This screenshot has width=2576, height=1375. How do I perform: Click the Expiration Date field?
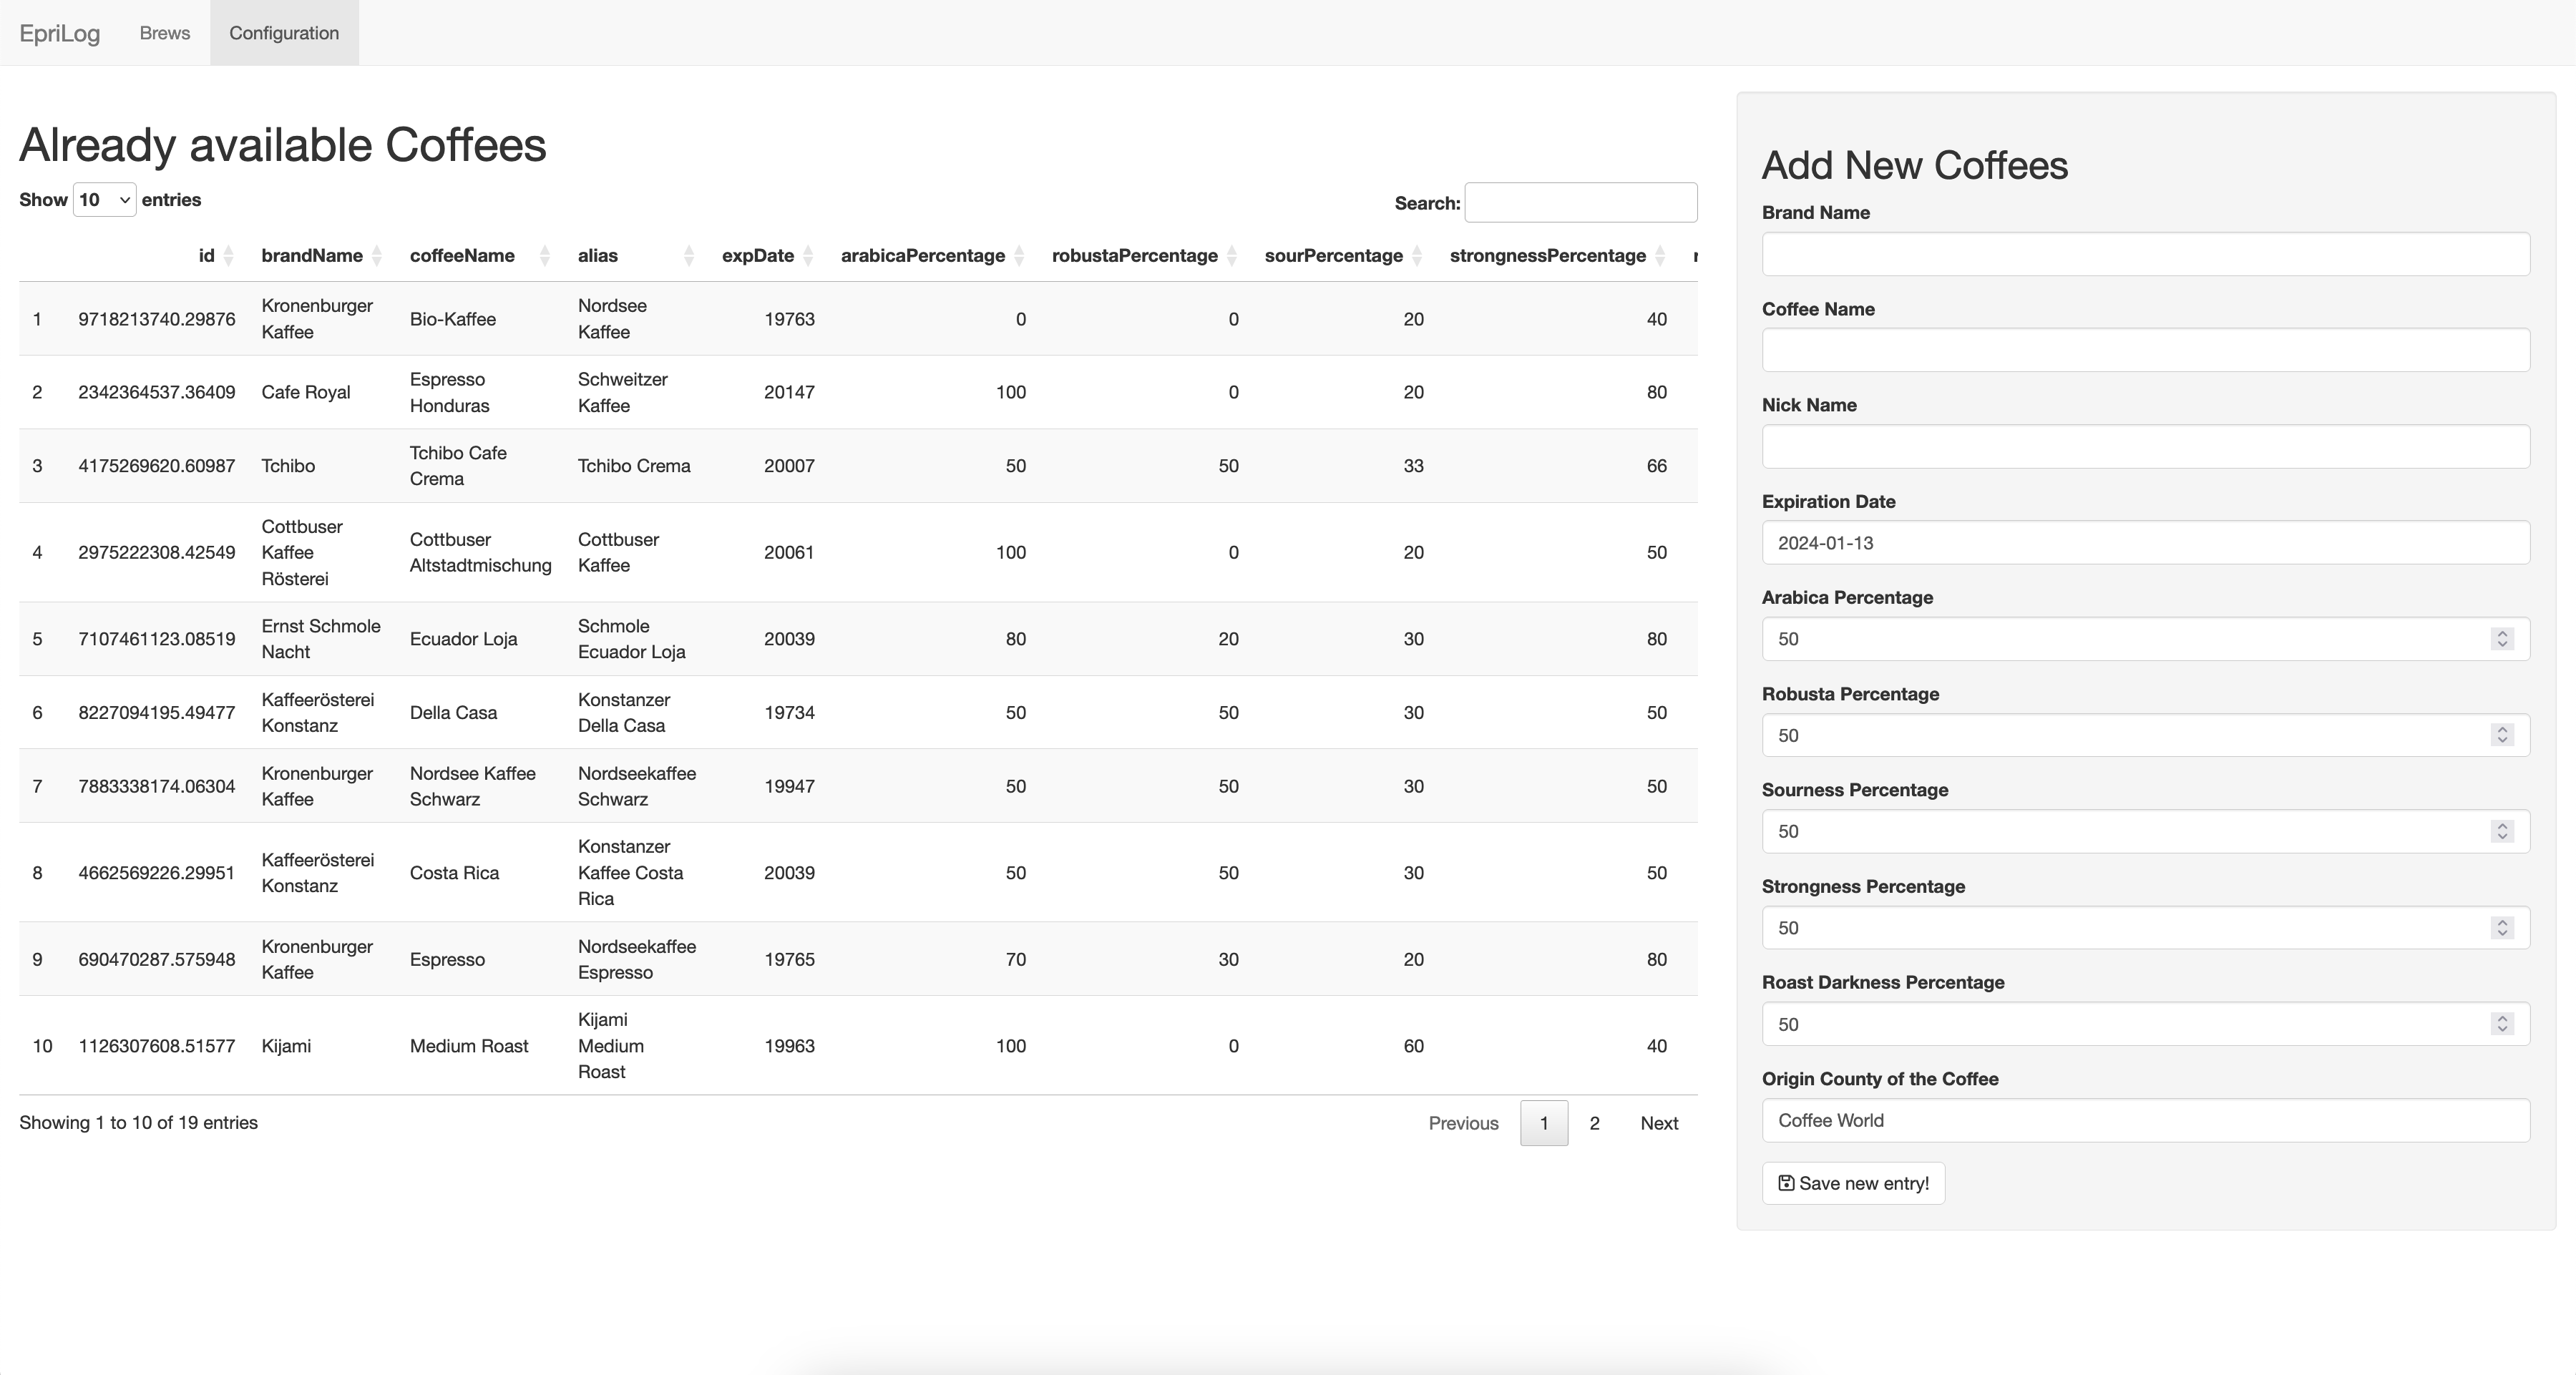(x=2145, y=543)
